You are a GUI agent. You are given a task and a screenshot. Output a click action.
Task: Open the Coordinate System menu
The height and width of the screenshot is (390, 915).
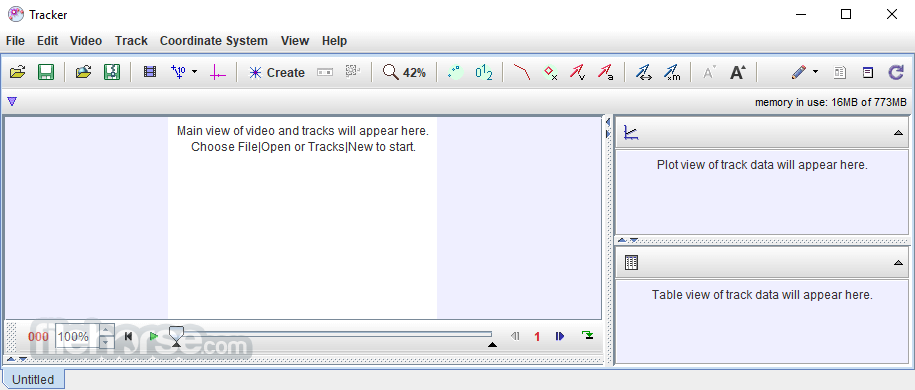(x=214, y=41)
